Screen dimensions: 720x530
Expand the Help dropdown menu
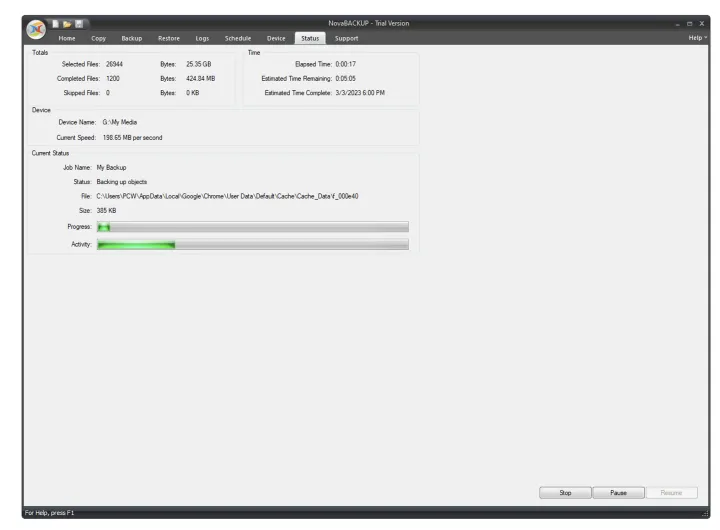click(697, 38)
